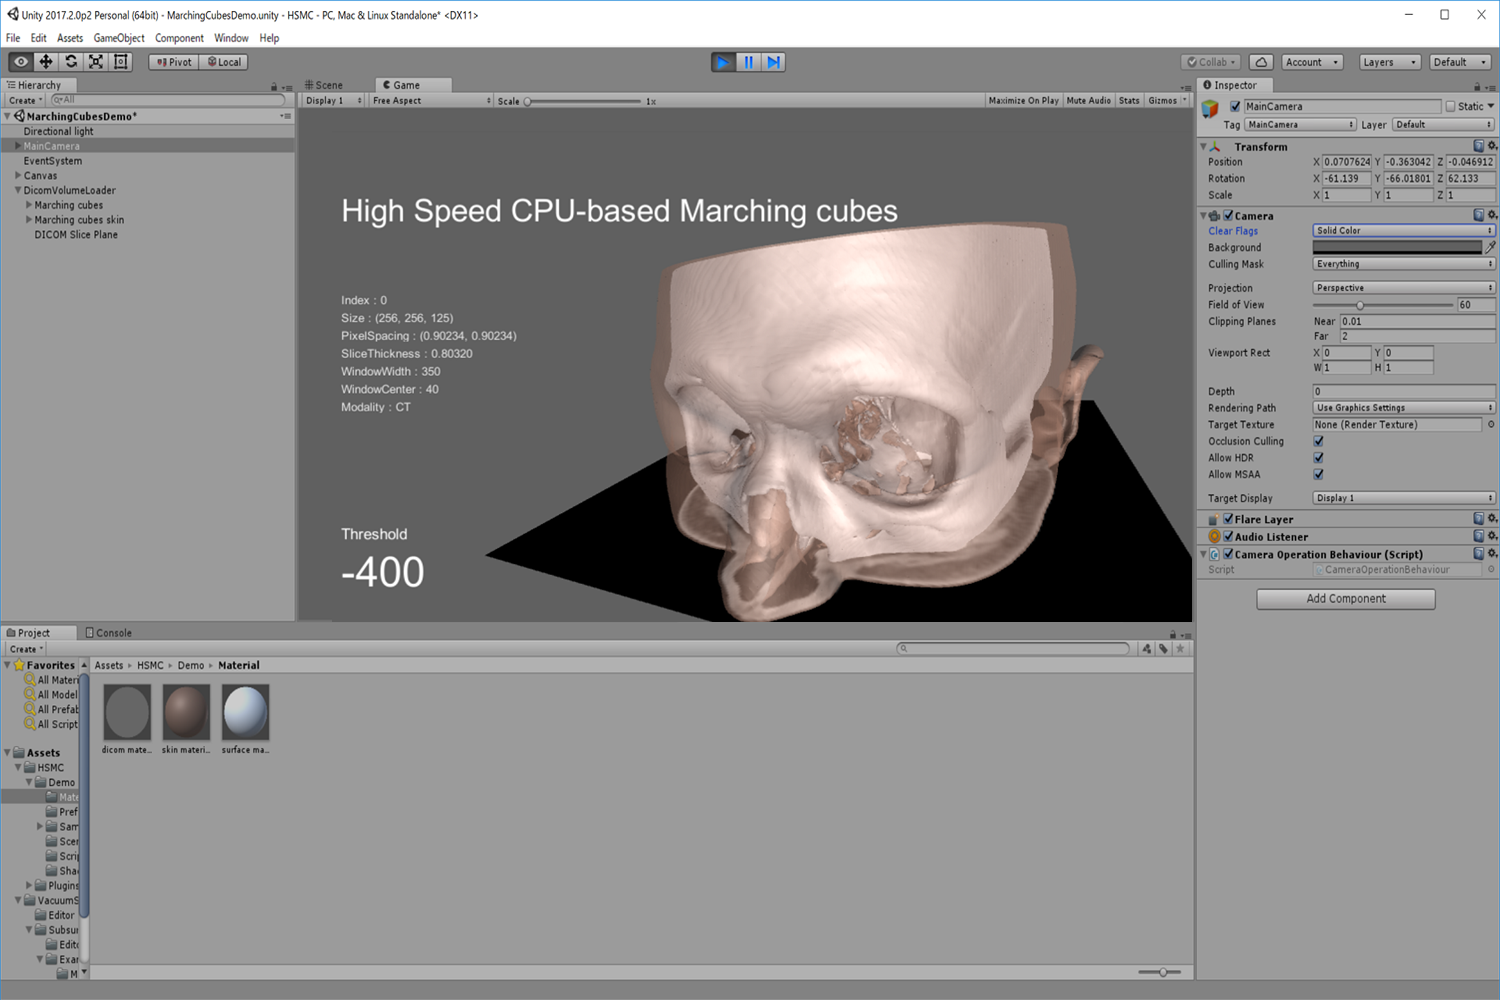Switch to the Scene tab
Screen dimensions: 1500x1000
pyautogui.click(x=325, y=85)
